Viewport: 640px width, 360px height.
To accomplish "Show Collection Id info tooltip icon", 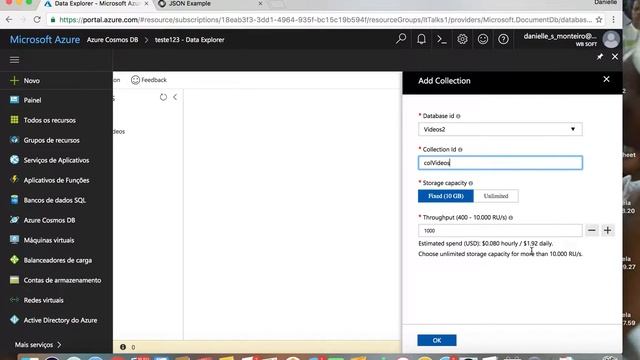I will [x=460, y=150].
